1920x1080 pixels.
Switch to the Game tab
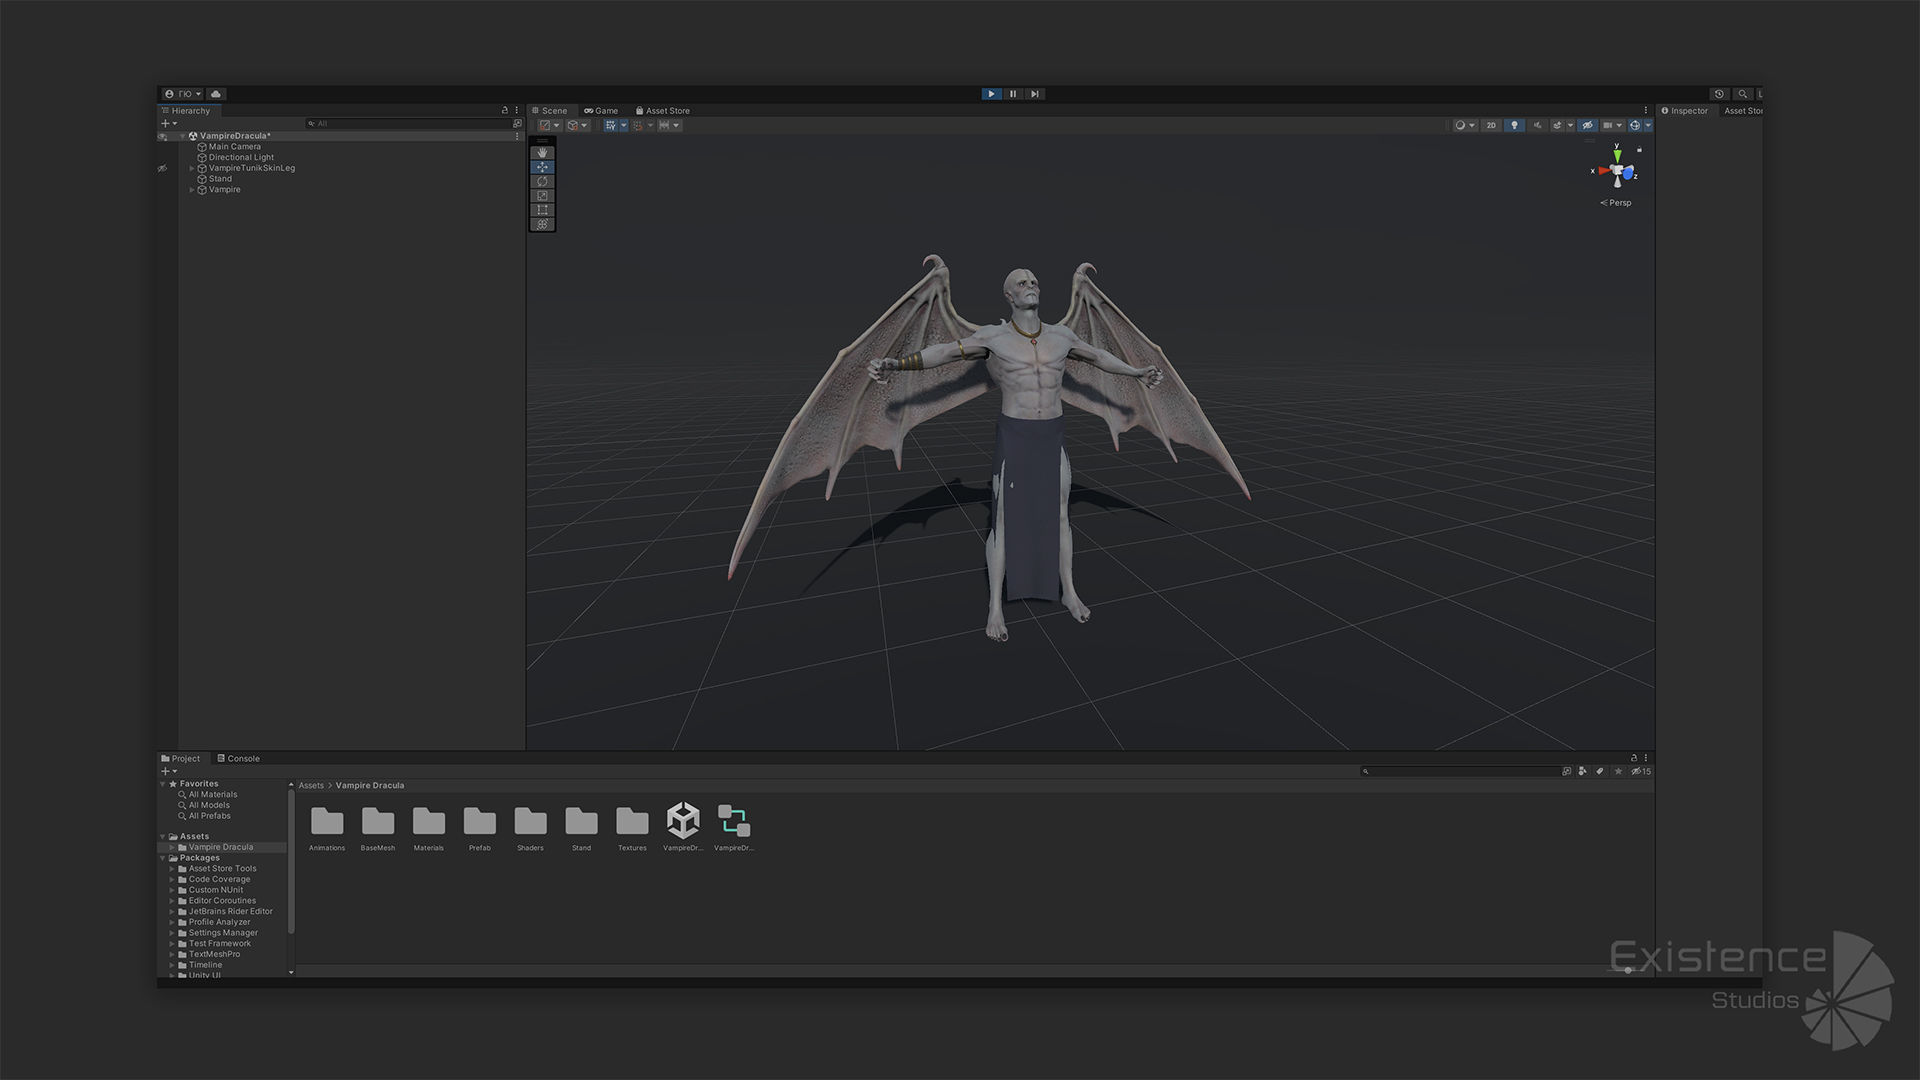tap(601, 111)
